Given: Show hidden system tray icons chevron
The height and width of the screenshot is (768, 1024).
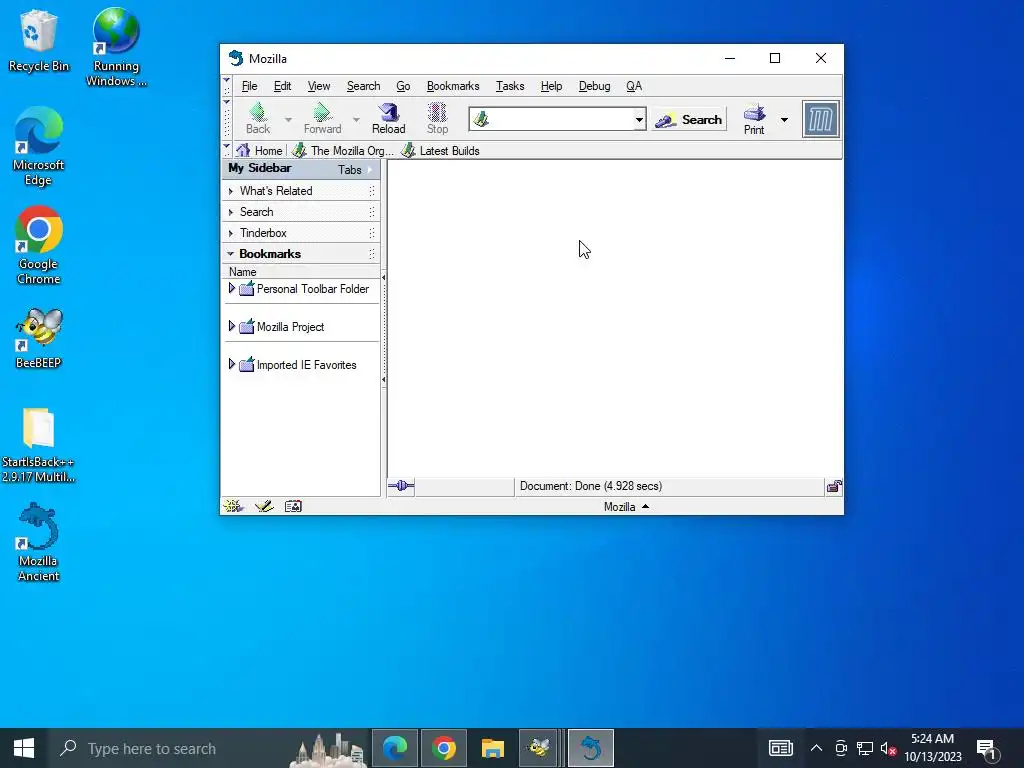Looking at the screenshot, I should (x=816, y=748).
